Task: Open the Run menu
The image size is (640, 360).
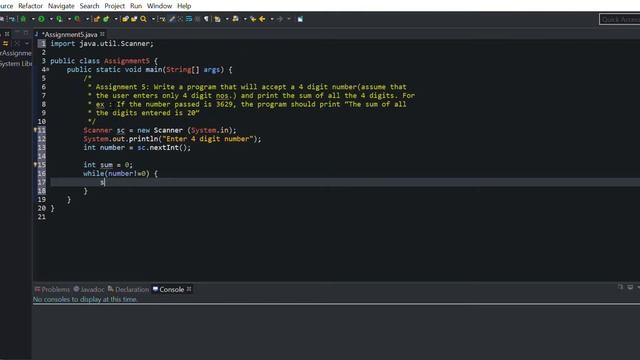Action: (136, 6)
